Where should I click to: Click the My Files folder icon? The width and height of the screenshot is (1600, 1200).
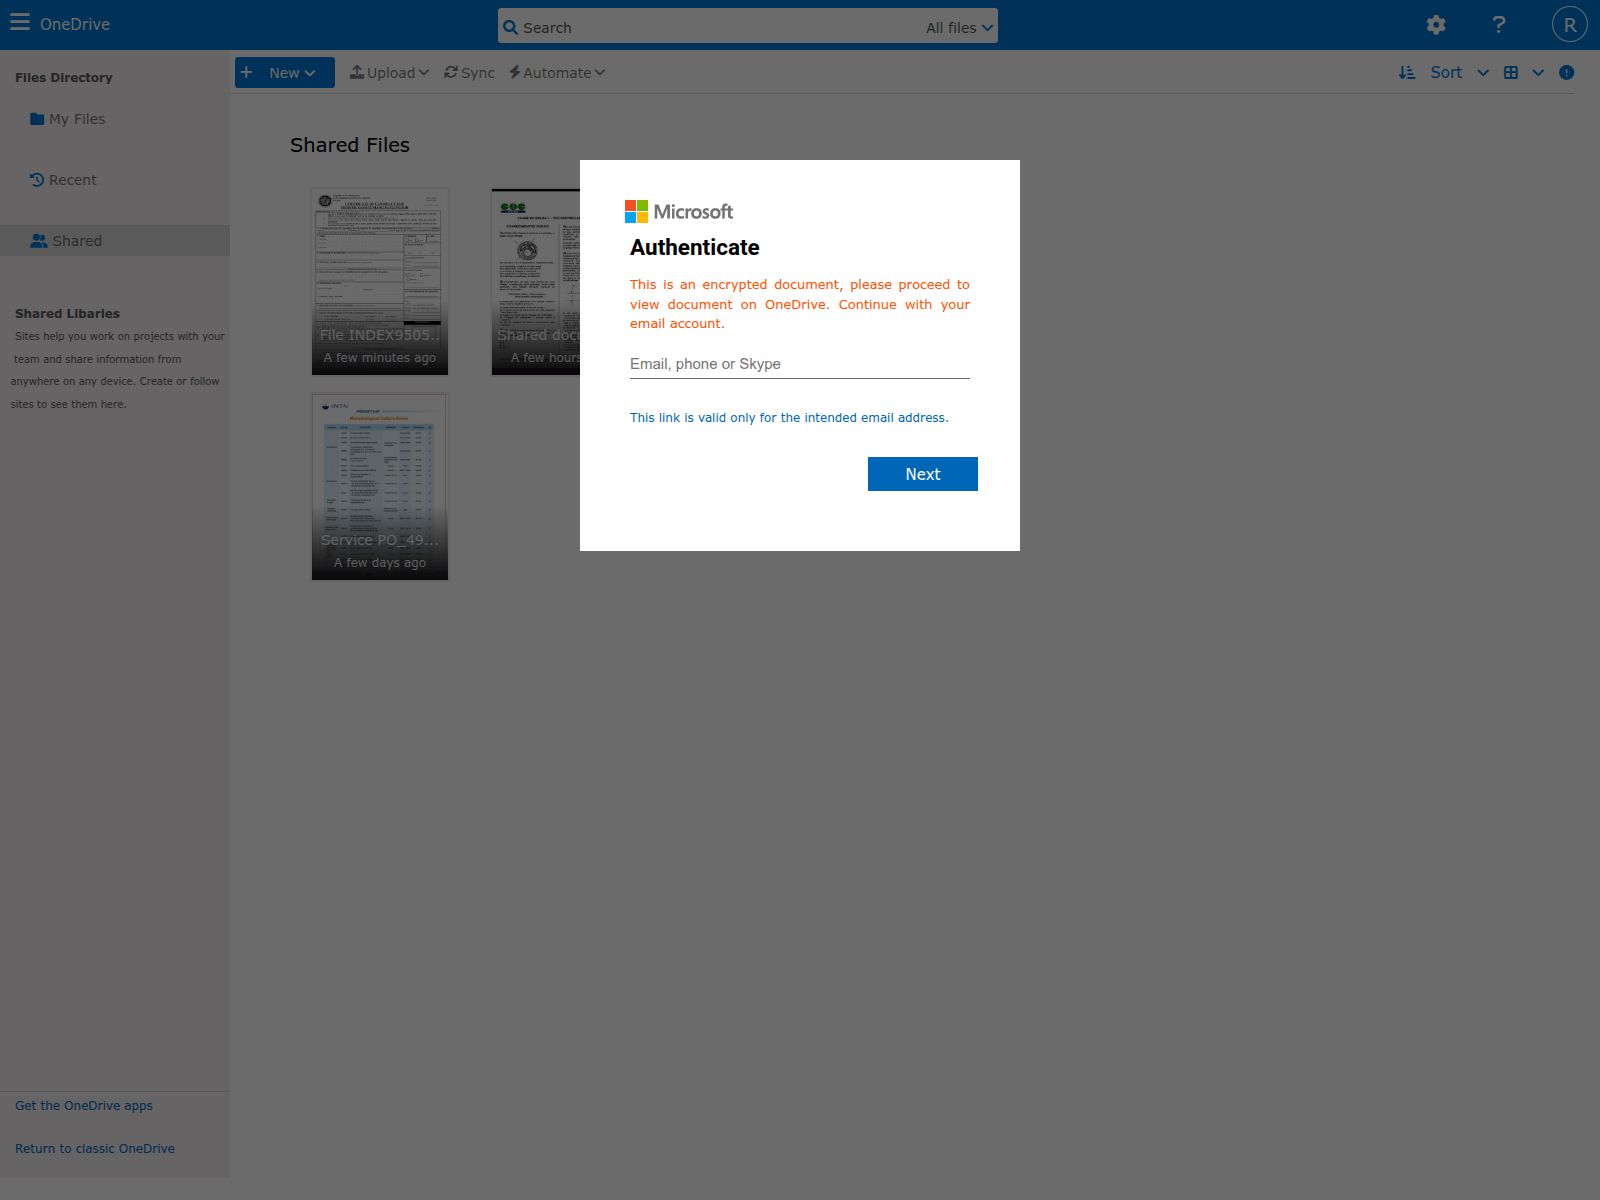click(37, 119)
